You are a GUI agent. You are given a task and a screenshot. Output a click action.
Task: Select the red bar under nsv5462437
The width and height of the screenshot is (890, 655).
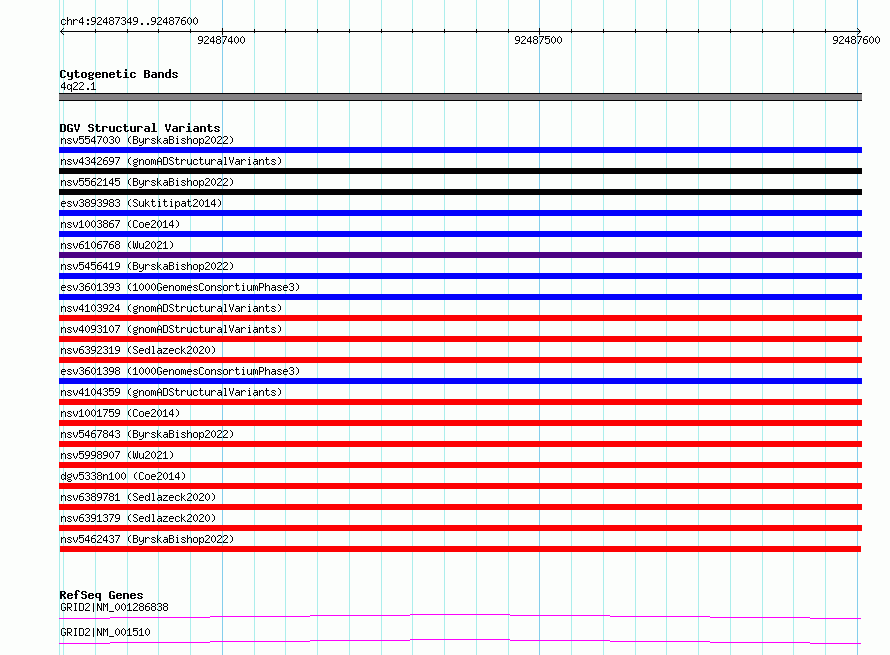tap(460, 549)
